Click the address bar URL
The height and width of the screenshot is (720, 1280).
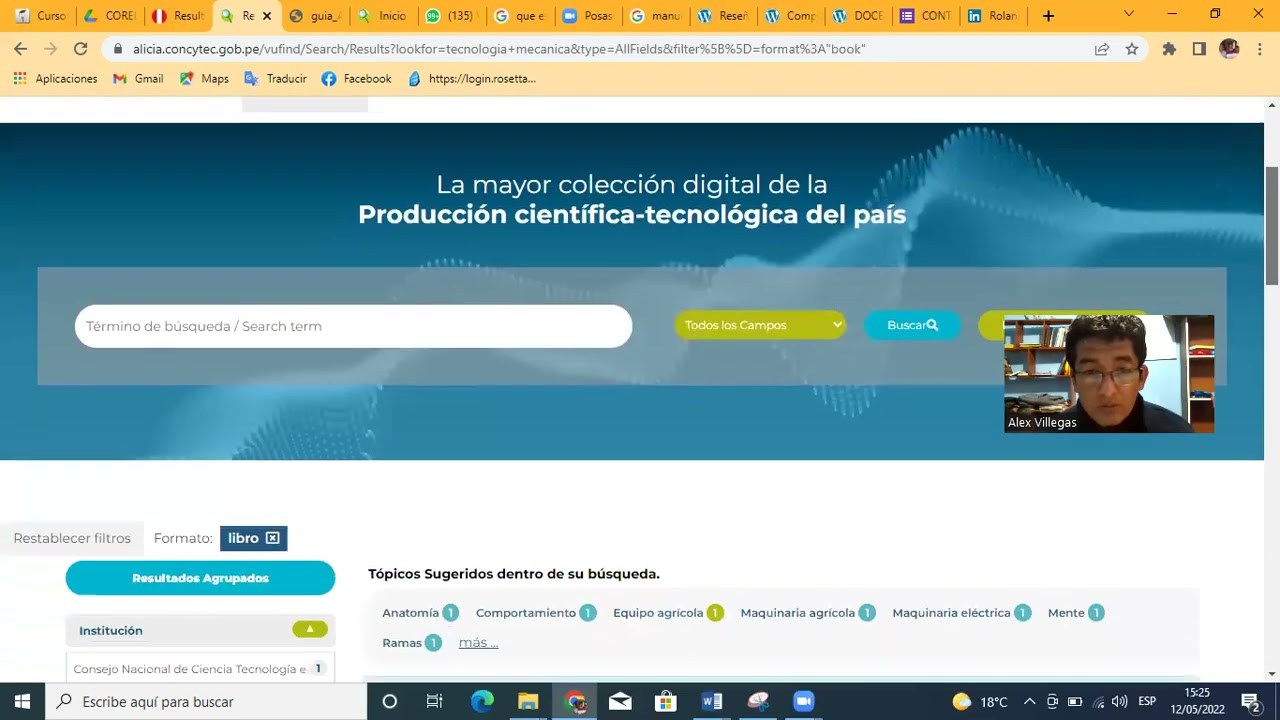[x=500, y=49]
